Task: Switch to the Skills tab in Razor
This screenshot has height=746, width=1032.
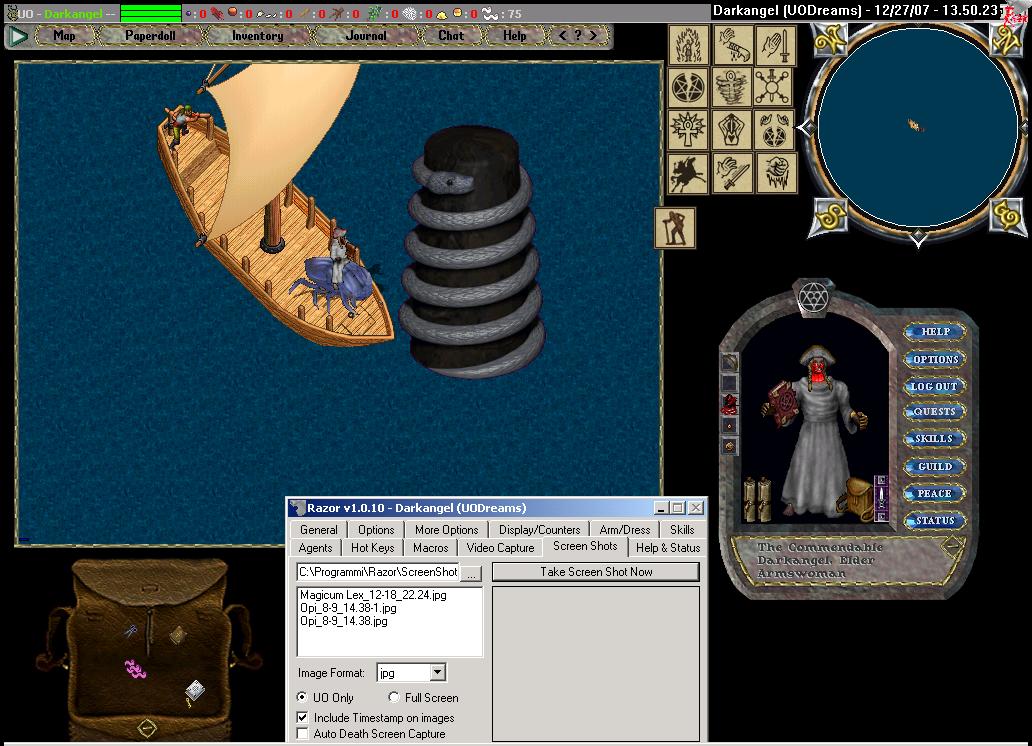Action: tap(682, 529)
